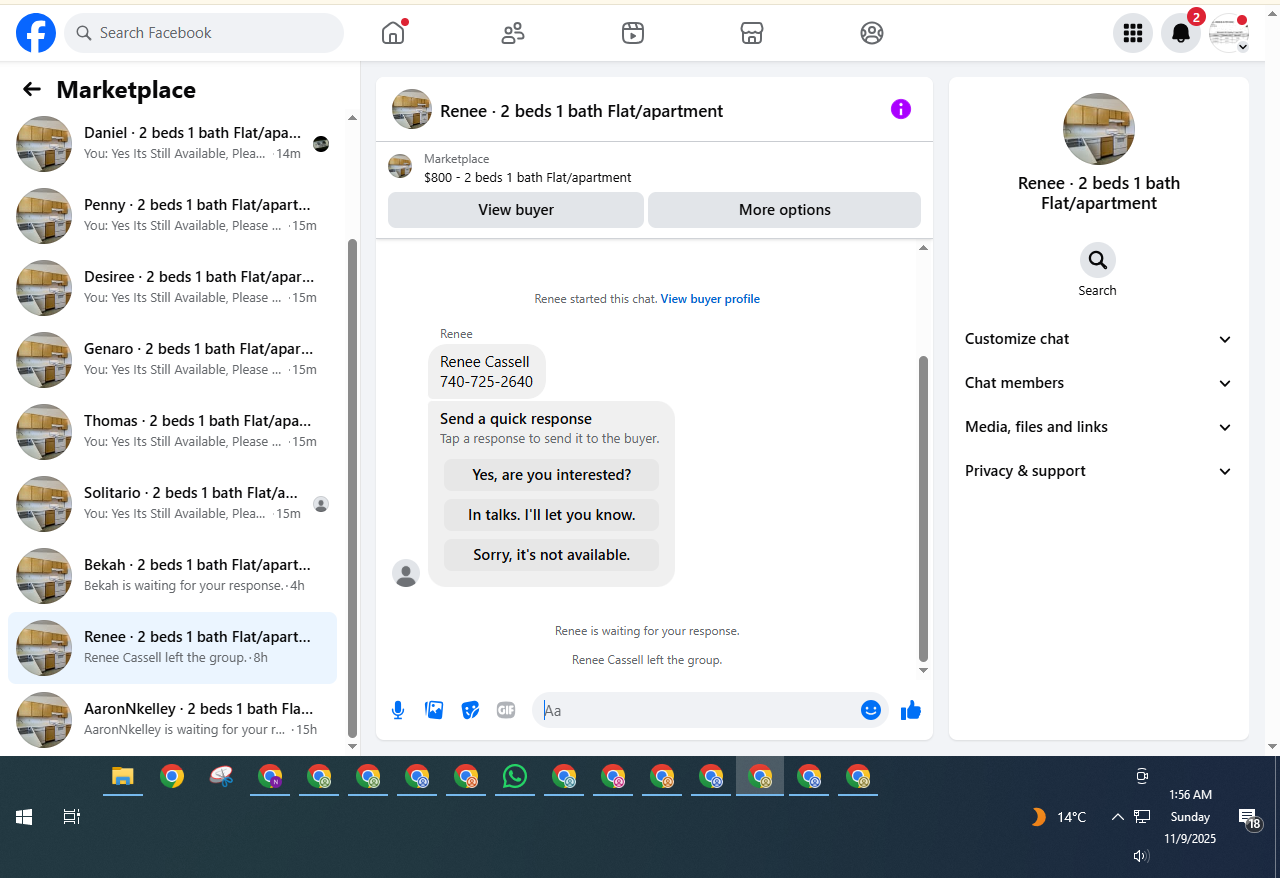This screenshot has width=1280, height=878.
Task: Open the Video (Reels) icon
Action: pos(632,33)
